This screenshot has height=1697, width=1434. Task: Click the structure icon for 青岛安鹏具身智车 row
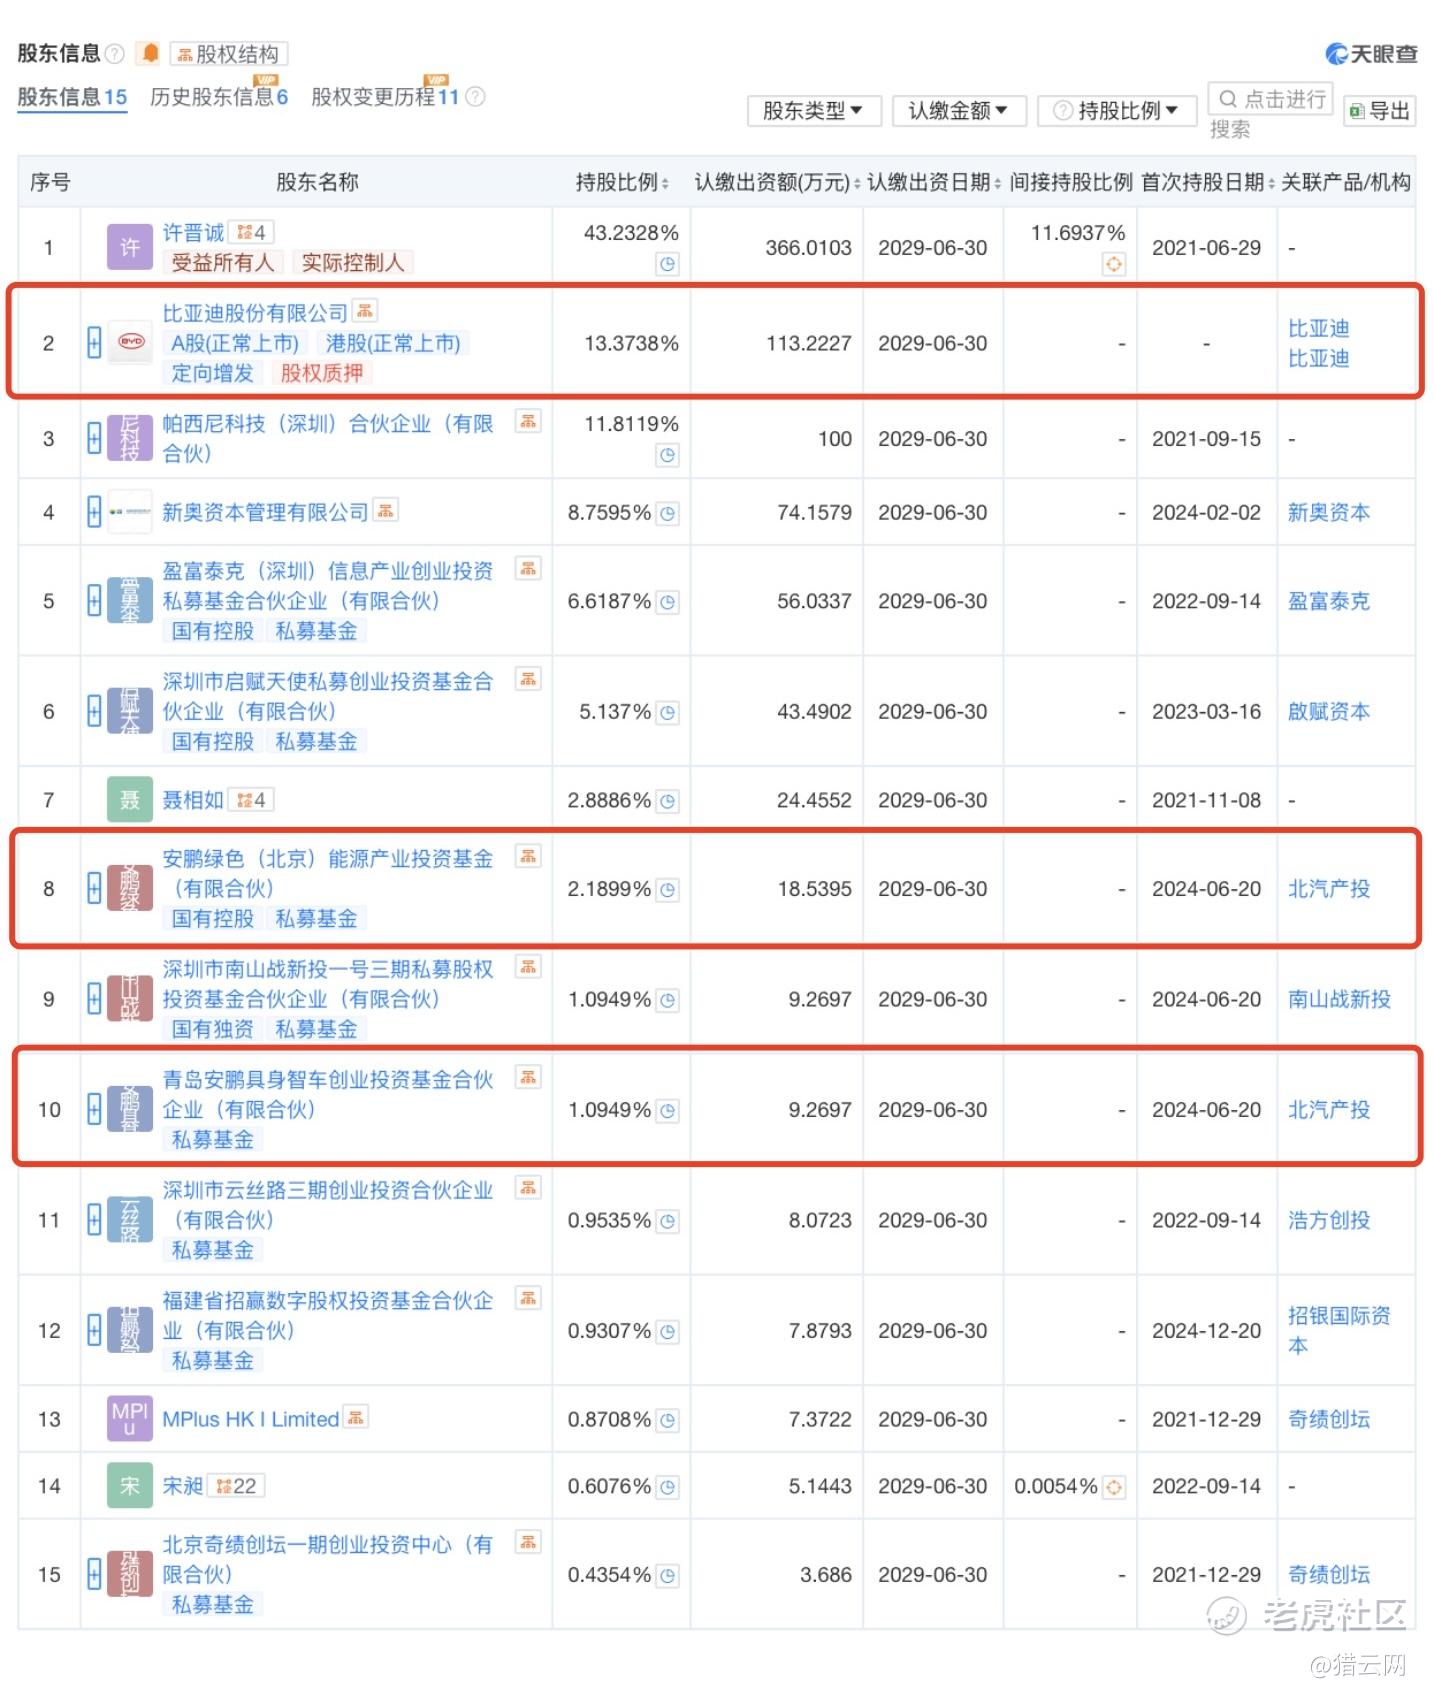pos(528,1077)
